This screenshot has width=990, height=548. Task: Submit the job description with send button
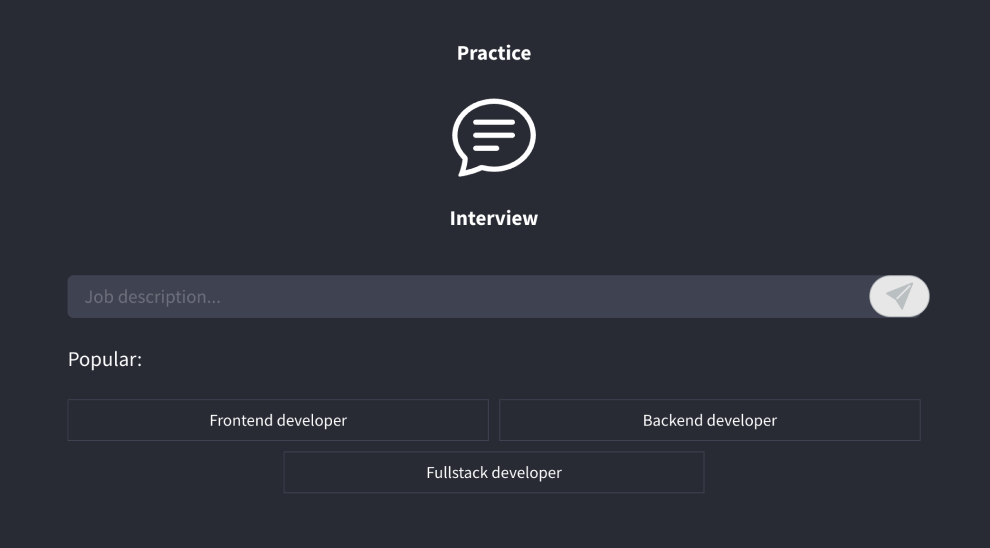tap(900, 296)
